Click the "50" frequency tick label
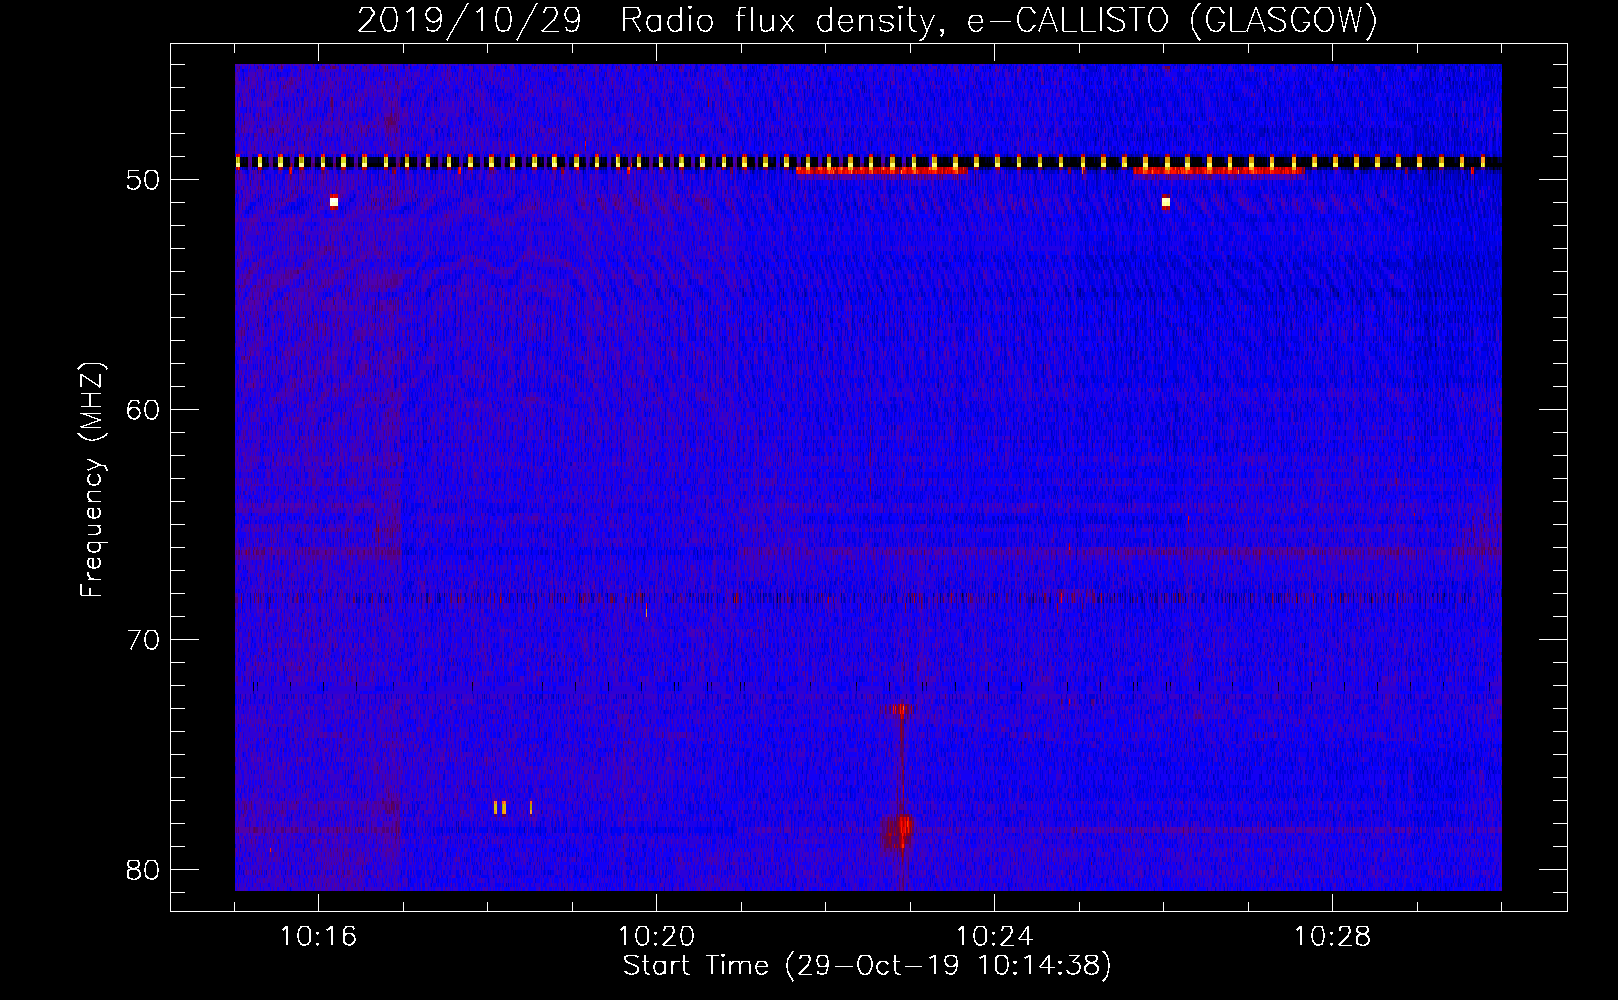The height and width of the screenshot is (1000, 1618). point(144,180)
